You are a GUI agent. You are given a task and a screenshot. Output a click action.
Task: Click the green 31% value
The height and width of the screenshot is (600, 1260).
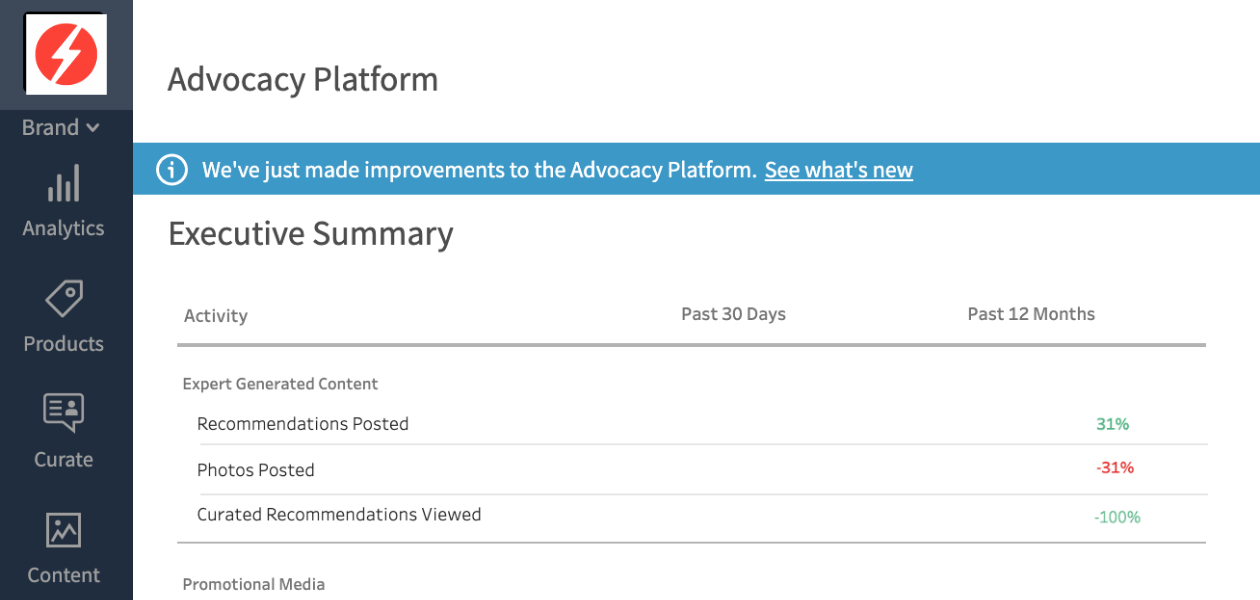tap(1112, 424)
